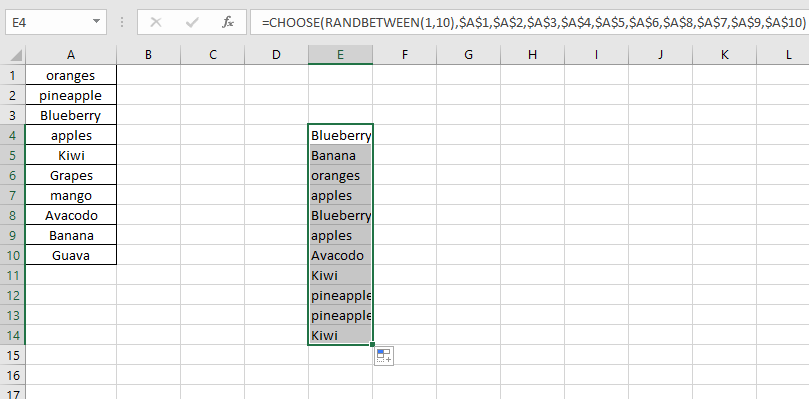Select column H header
This screenshot has height=399, width=809.
532,55
